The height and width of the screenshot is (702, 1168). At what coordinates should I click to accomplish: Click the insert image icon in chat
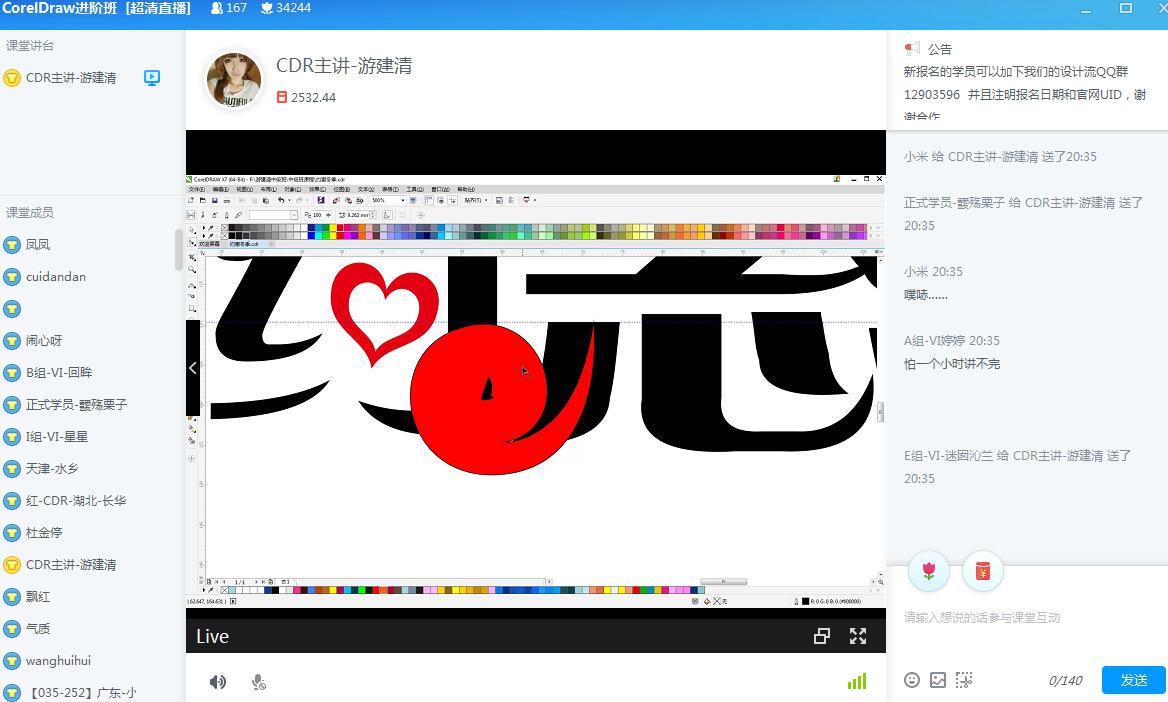(937, 680)
